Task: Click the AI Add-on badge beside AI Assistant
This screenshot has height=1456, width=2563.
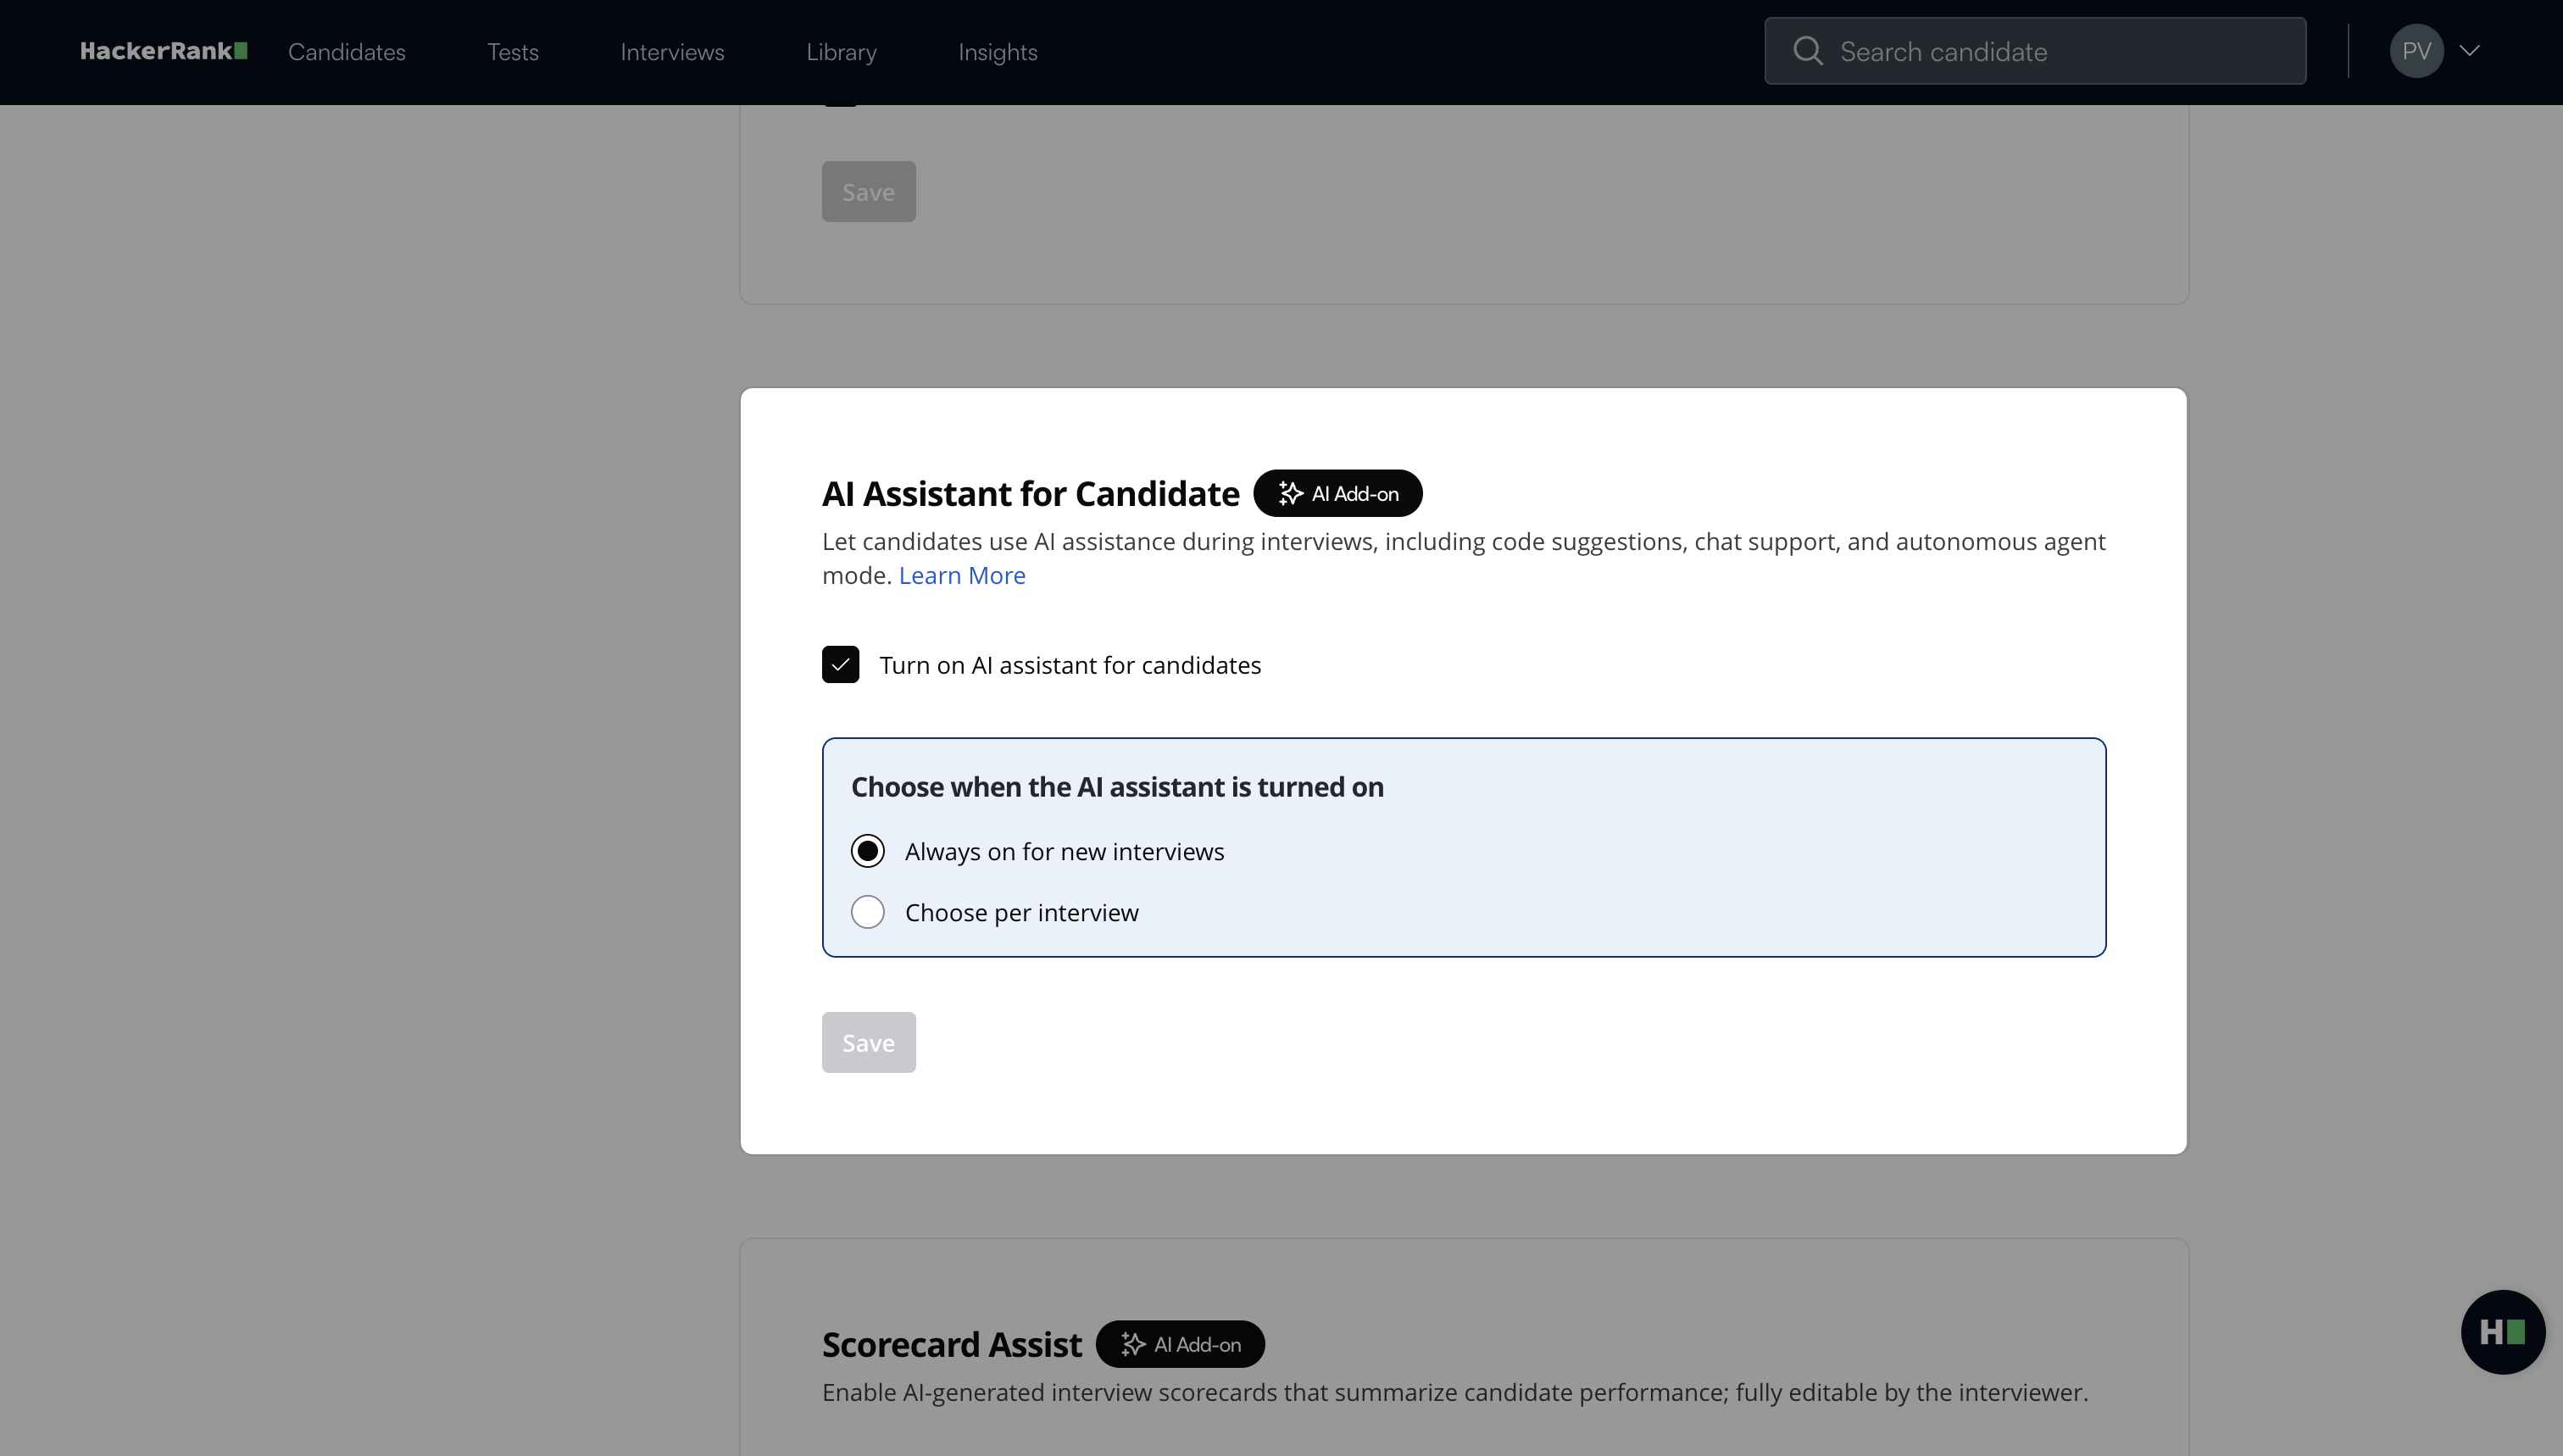Action: [1337, 493]
